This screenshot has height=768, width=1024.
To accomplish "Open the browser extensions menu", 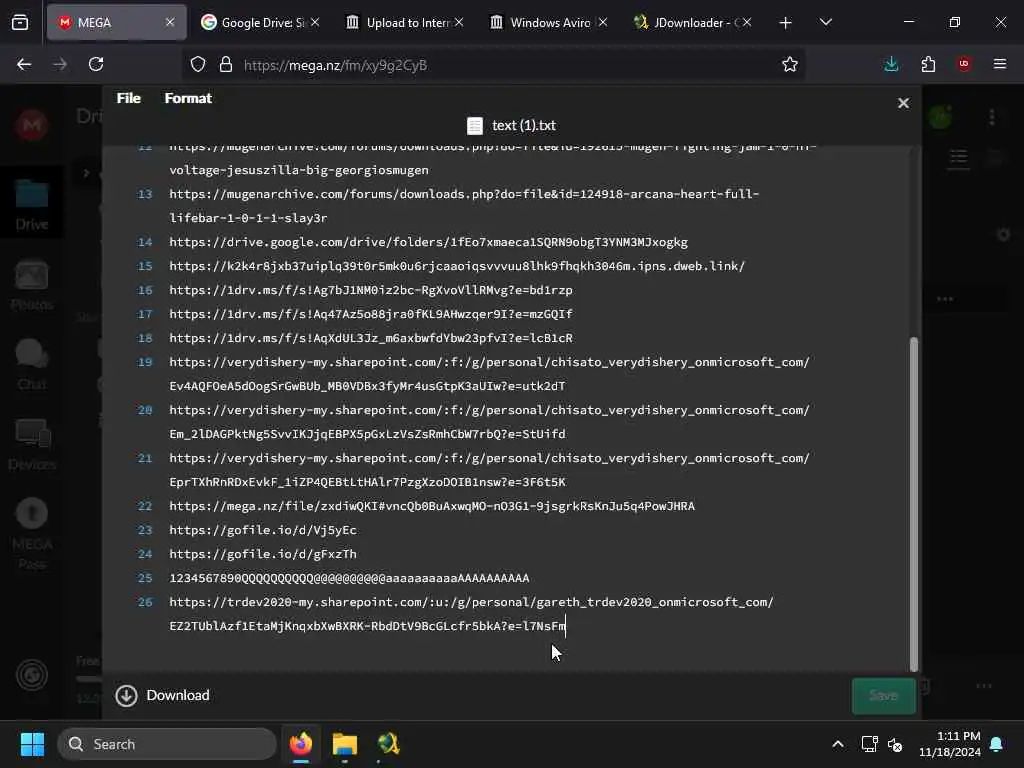I will (x=928, y=64).
